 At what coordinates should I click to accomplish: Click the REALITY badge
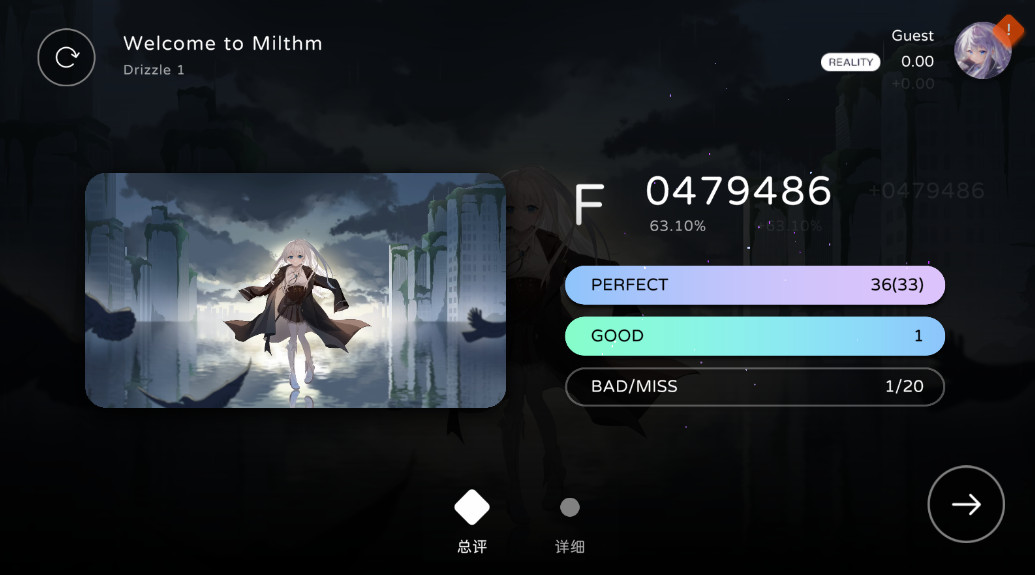tap(850, 62)
